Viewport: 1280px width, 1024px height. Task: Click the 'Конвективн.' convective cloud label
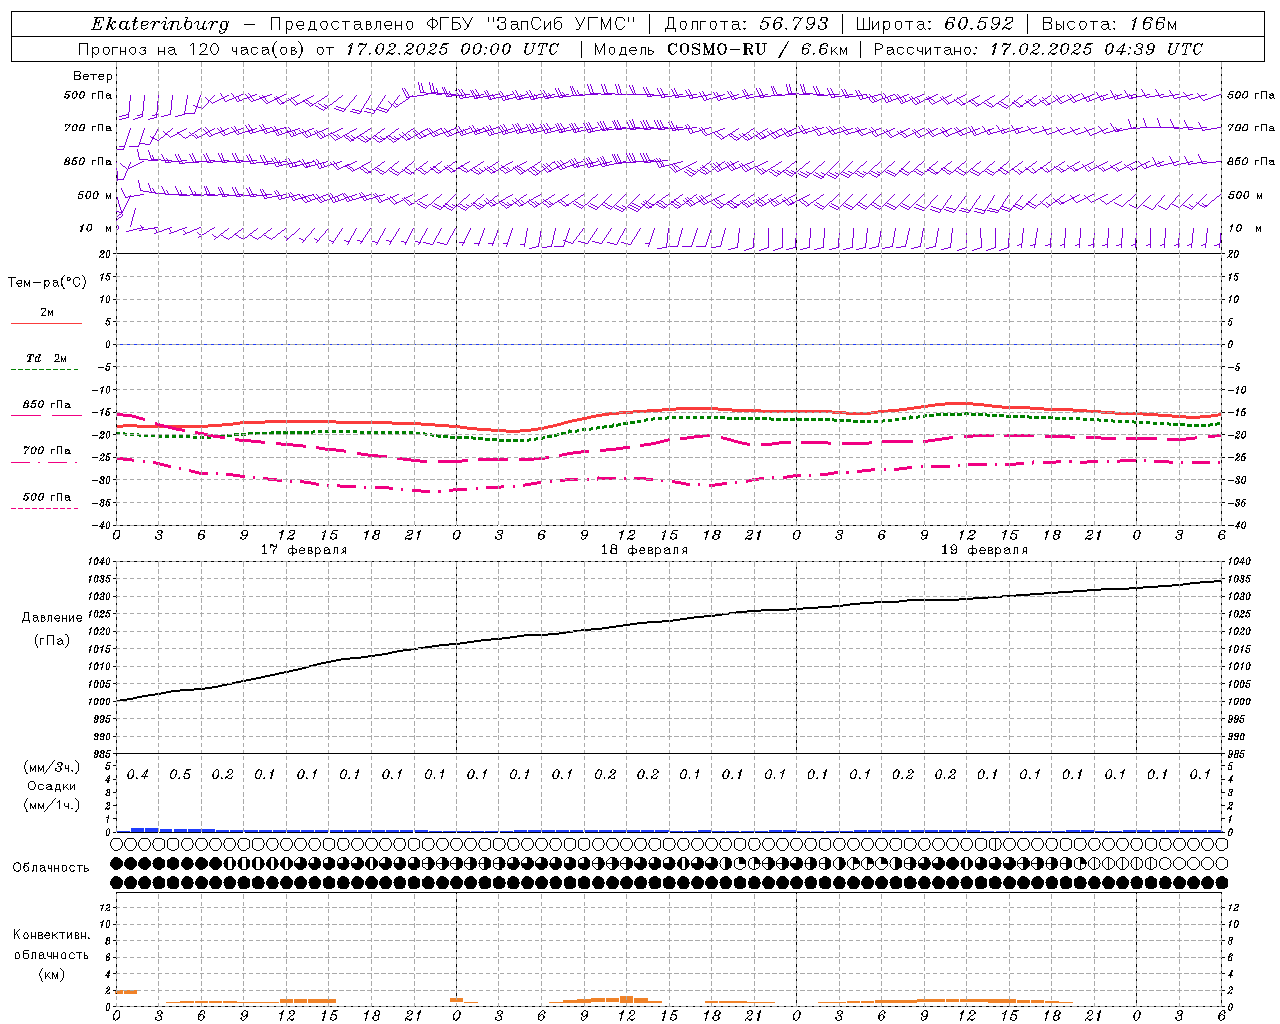(52, 935)
